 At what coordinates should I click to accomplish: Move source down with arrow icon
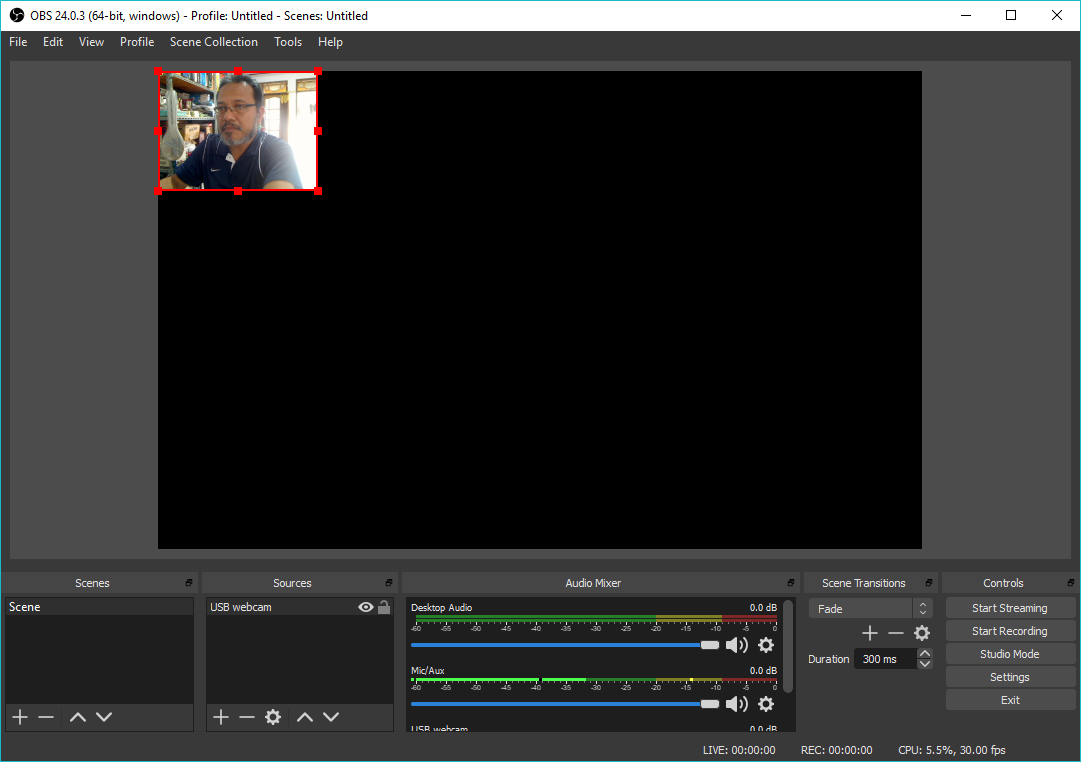point(331,717)
